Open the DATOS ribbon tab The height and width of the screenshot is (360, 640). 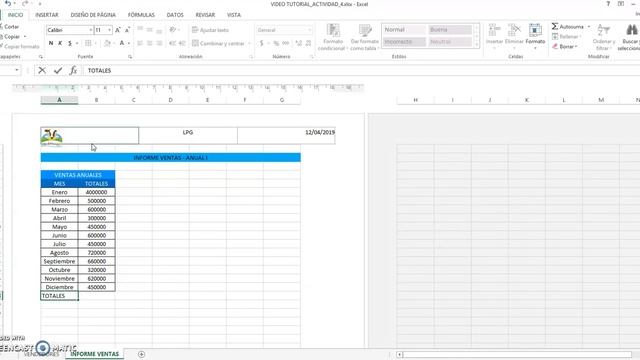[x=175, y=15]
